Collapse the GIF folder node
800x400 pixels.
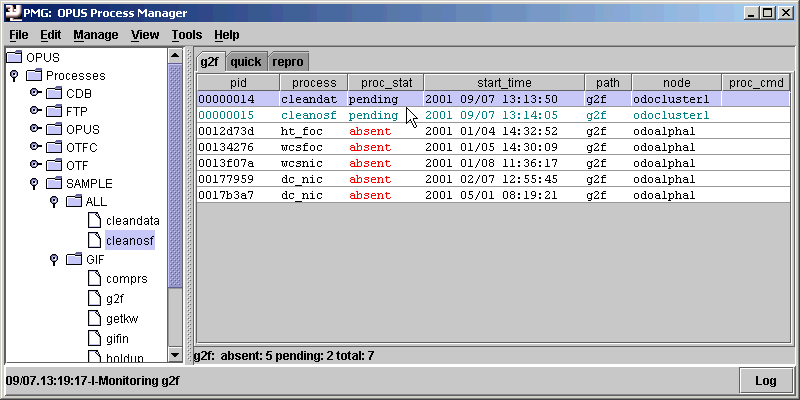pyautogui.click(x=54, y=260)
